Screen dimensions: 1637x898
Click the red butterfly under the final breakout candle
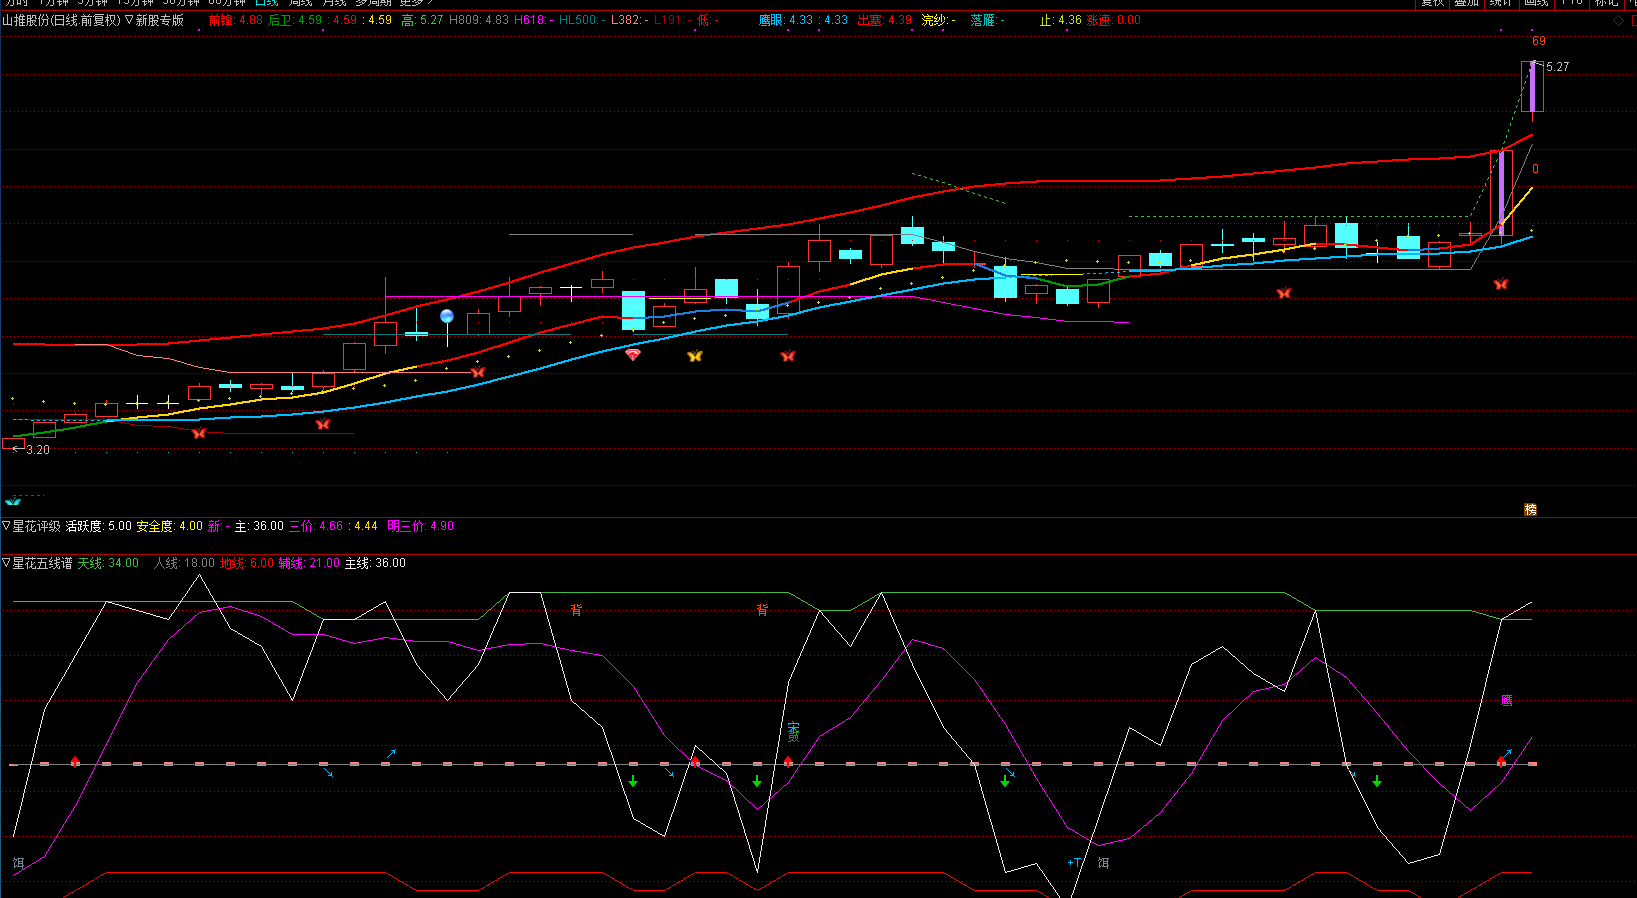point(1501,284)
